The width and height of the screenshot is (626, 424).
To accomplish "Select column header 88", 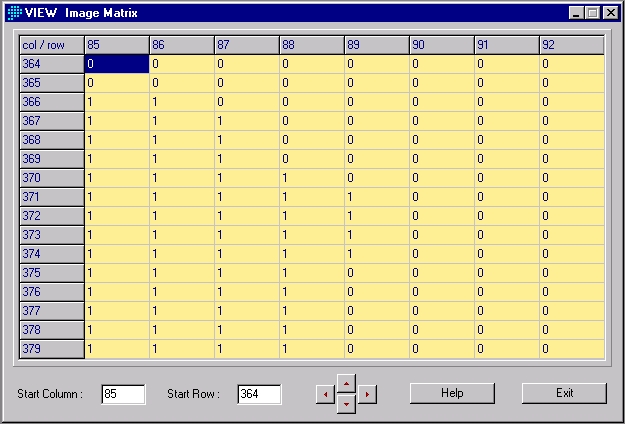I will coord(311,45).
